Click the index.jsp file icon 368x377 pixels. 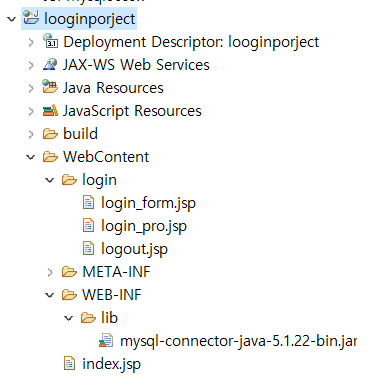[69, 363]
